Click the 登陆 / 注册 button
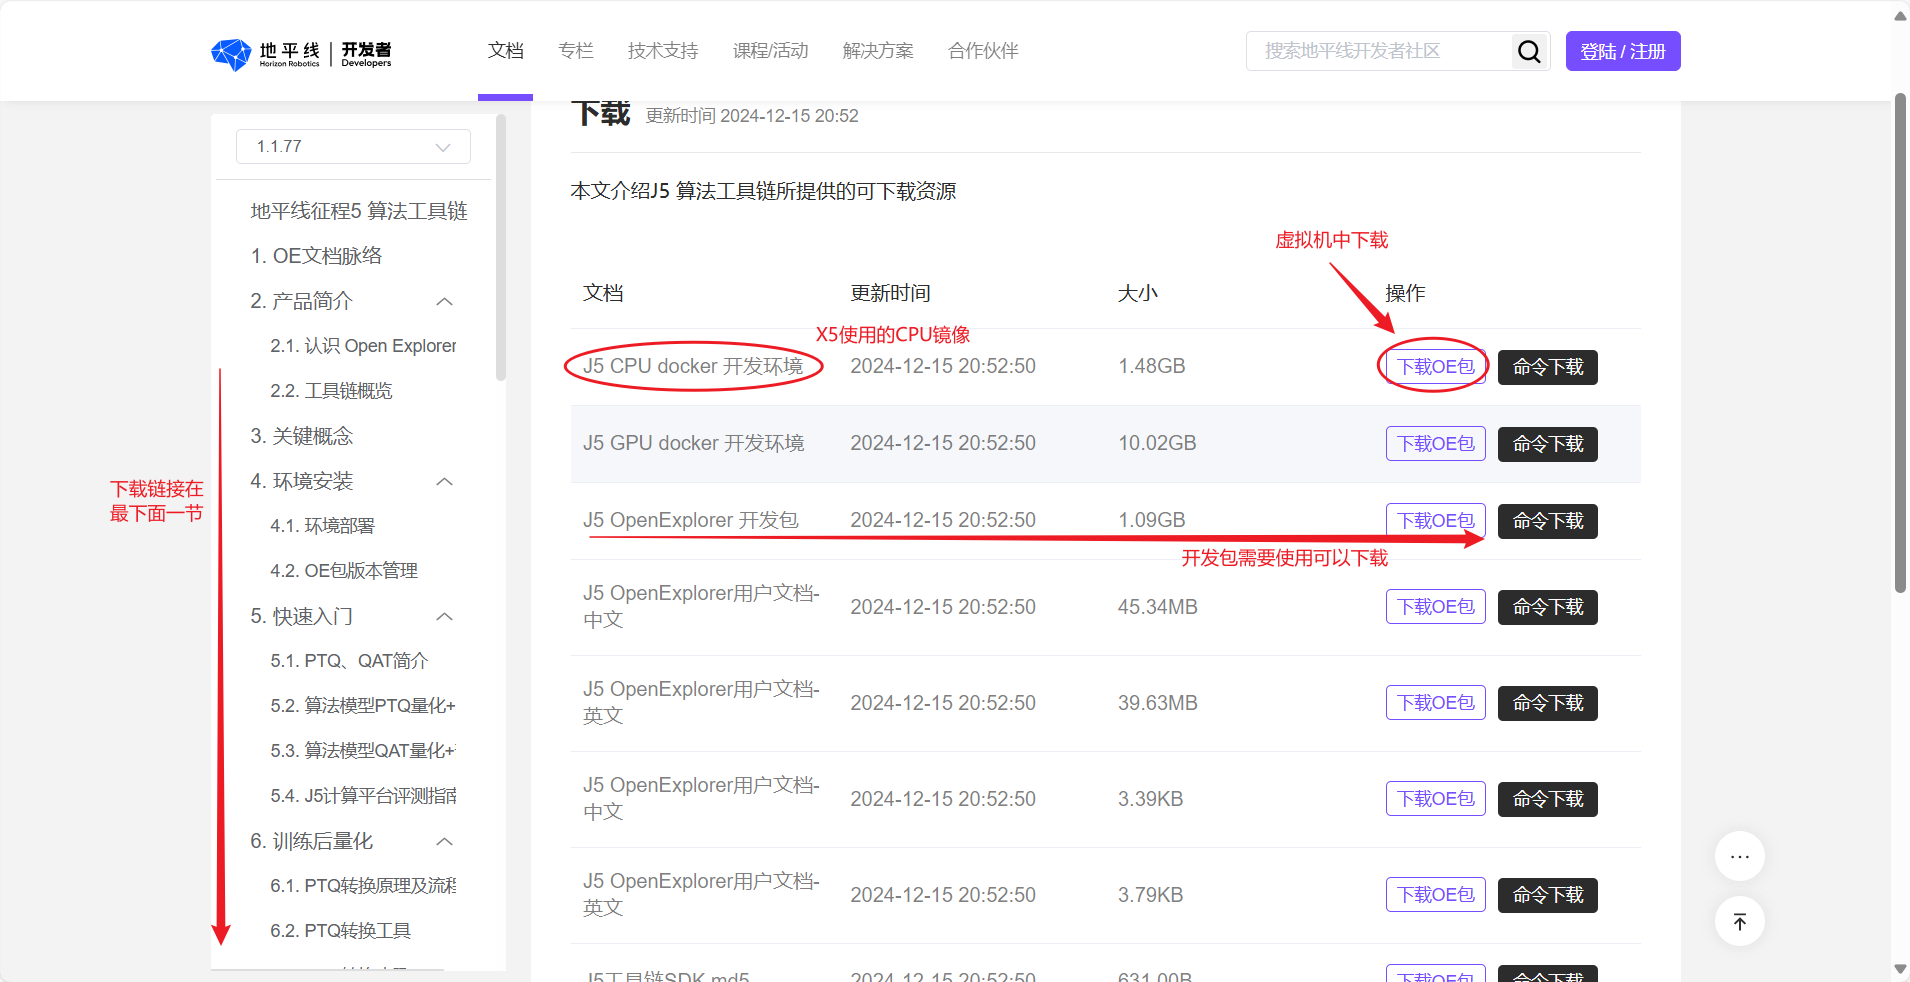Image resolution: width=1910 pixels, height=982 pixels. coord(1622,51)
